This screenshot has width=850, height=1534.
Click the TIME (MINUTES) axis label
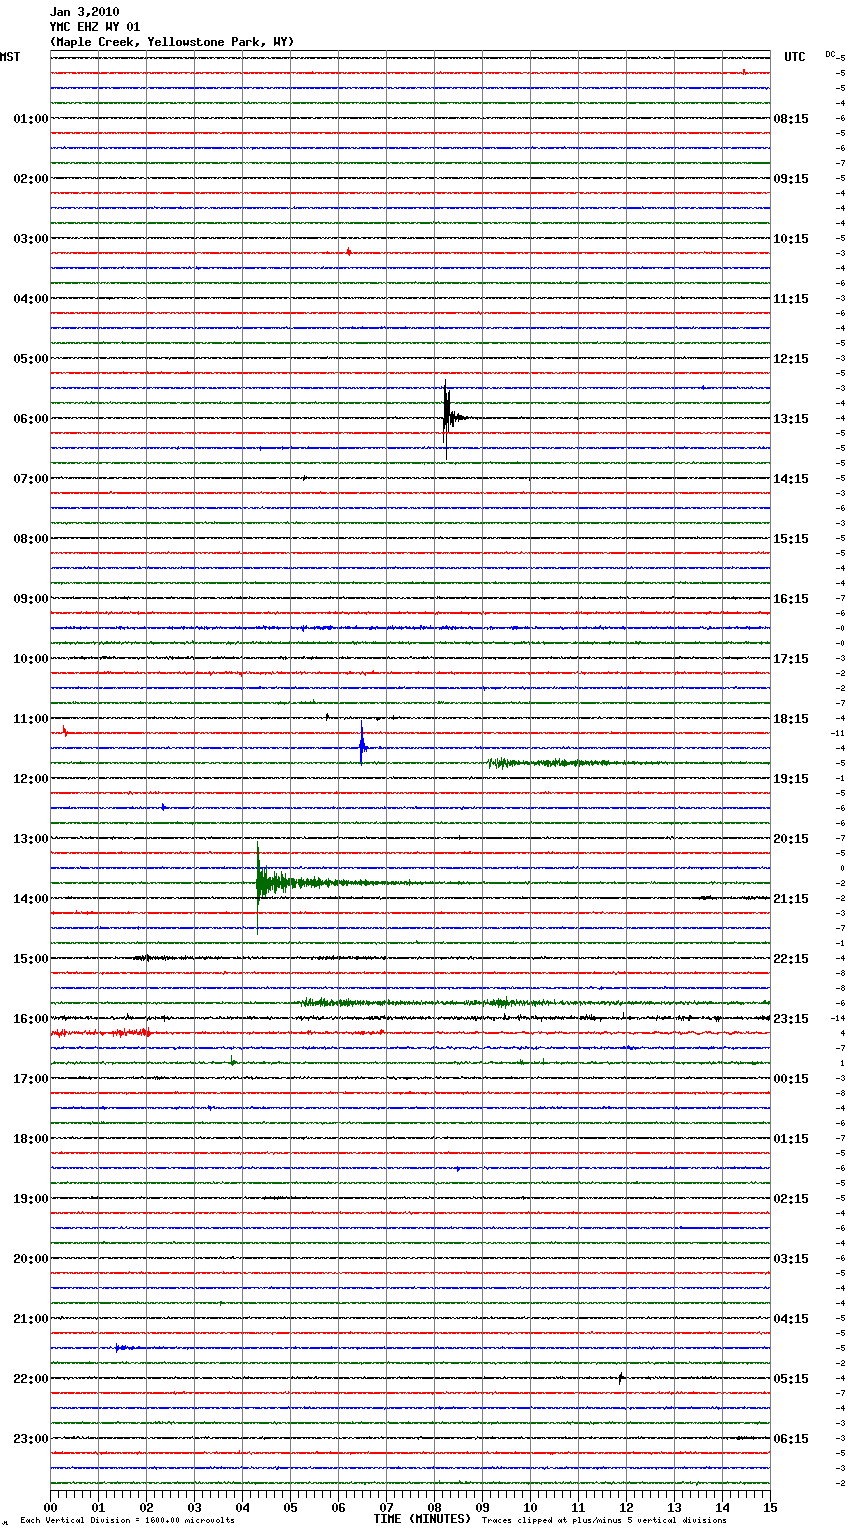(x=422, y=1519)
